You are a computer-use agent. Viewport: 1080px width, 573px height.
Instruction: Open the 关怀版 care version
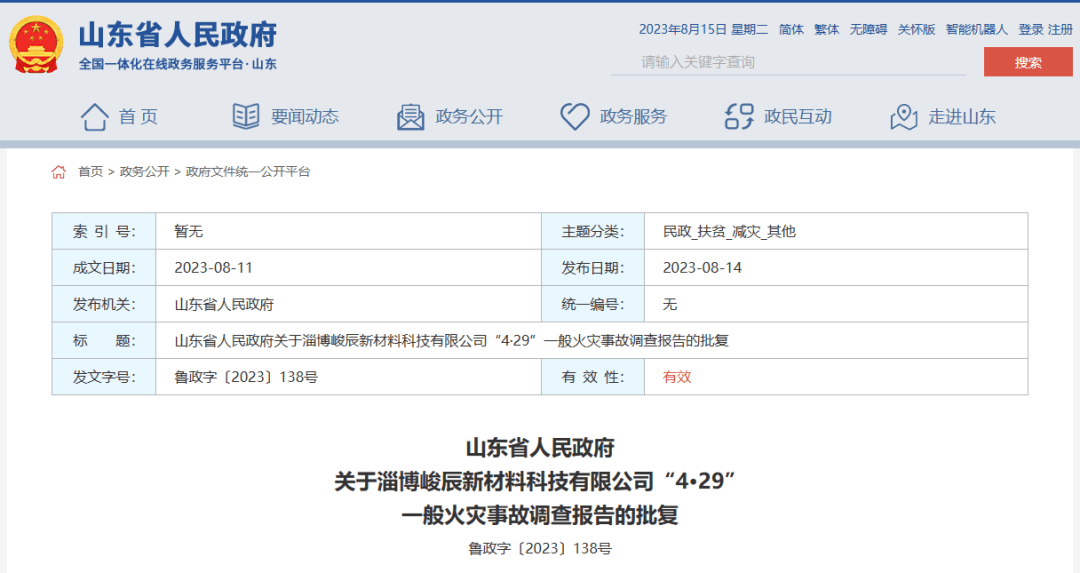coord(916,30)
